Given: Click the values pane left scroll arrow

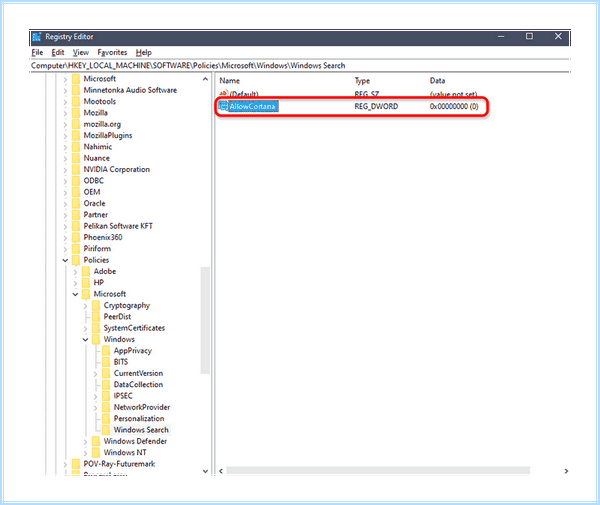Looking at the screenshot, I should click(221, 471).
